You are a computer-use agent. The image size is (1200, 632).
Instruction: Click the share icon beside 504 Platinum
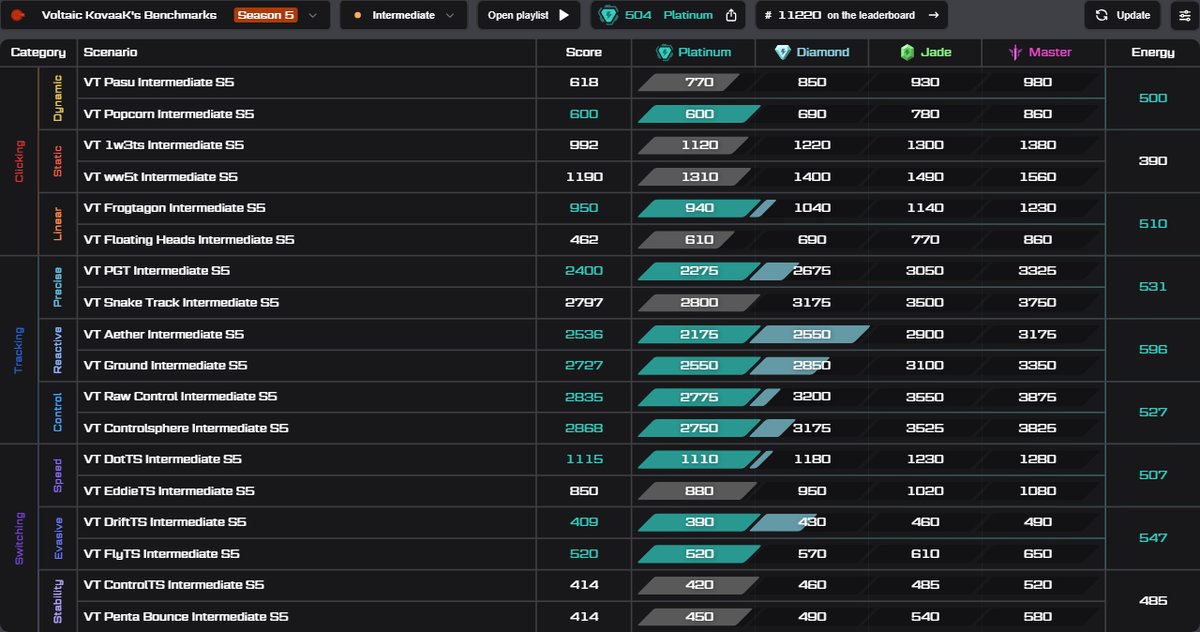(731, 15)
